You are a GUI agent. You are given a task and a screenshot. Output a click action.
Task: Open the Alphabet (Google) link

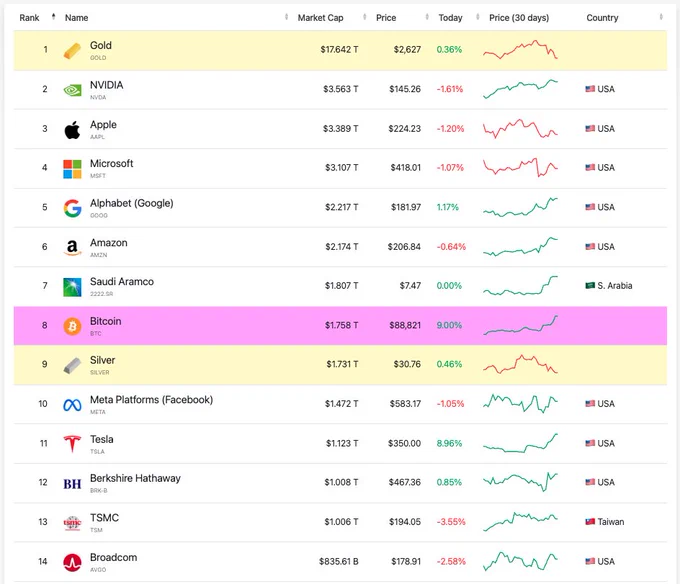coord(131,203)
